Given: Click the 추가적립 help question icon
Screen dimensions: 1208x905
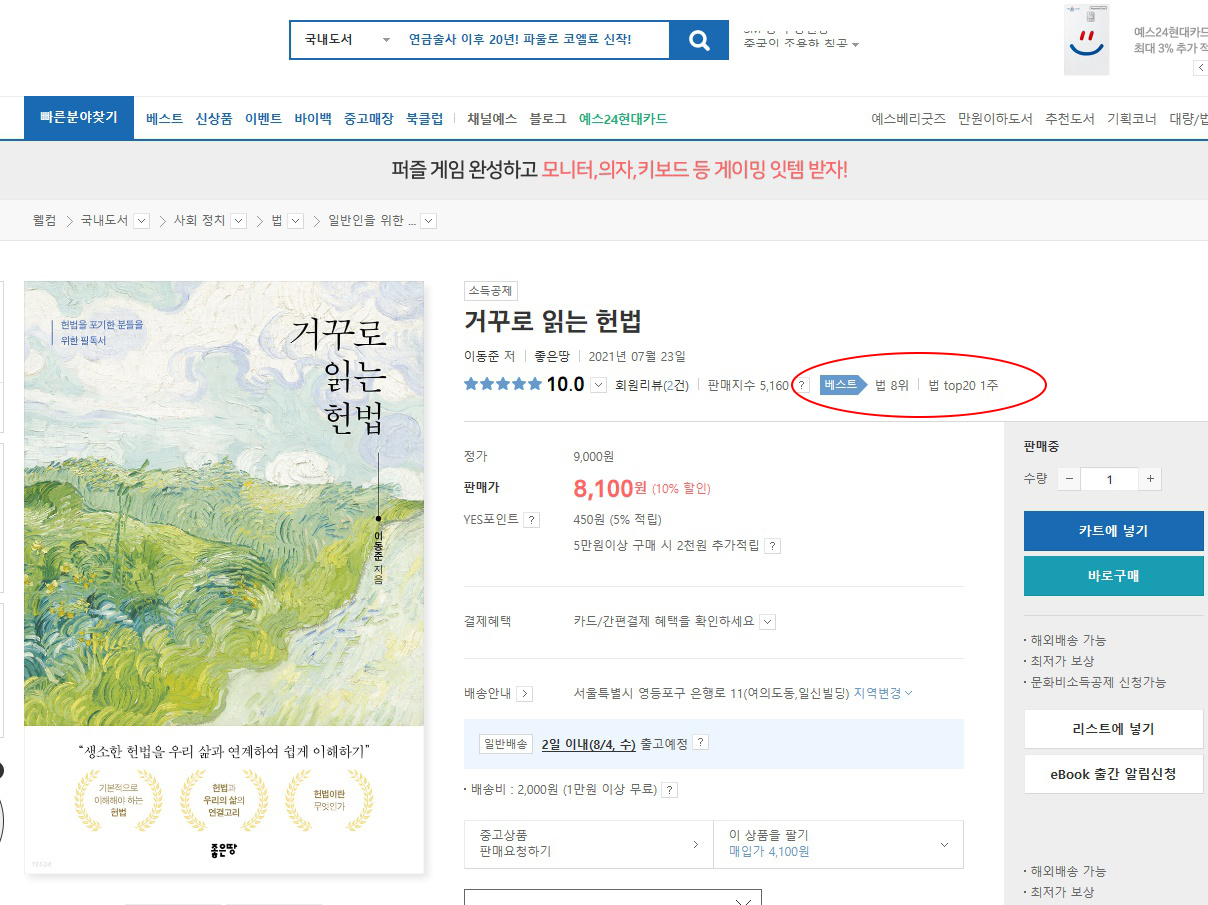Looking at the screenshot, I should 772,546.
